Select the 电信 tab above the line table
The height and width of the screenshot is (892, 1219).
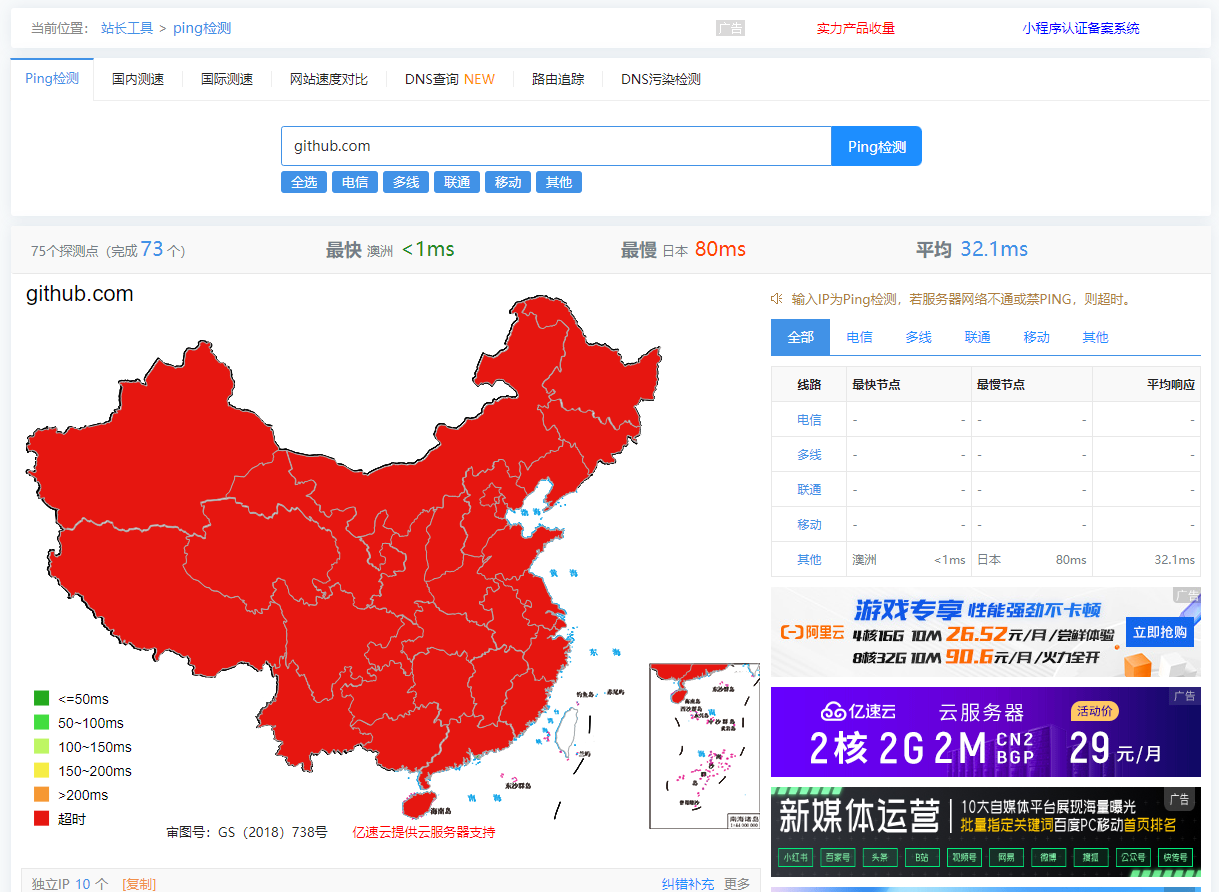pos(859,337)
